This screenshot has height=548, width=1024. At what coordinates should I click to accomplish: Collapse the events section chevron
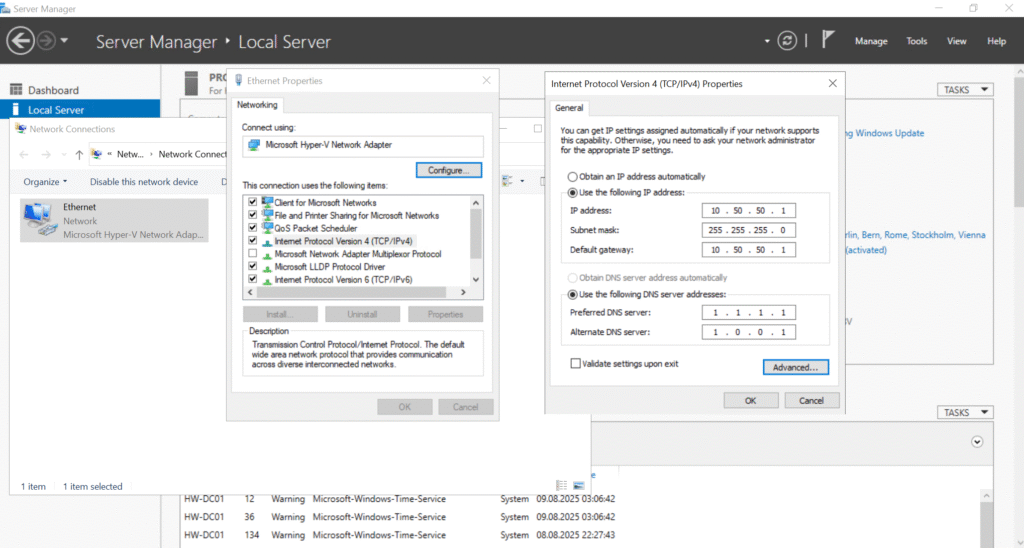coord(977,441)
